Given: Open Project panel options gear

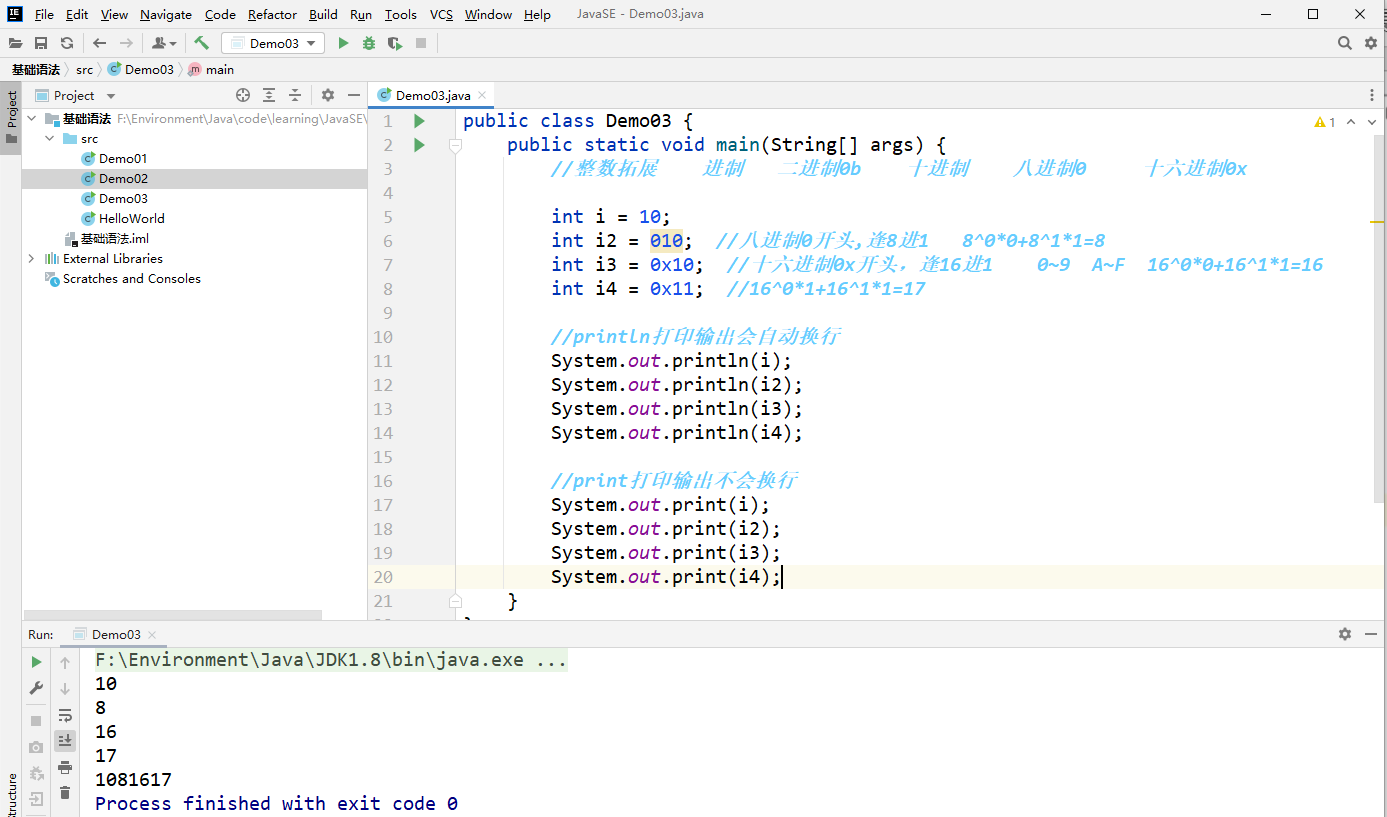Looking at the screenshot, I should (x=328, y=95).
